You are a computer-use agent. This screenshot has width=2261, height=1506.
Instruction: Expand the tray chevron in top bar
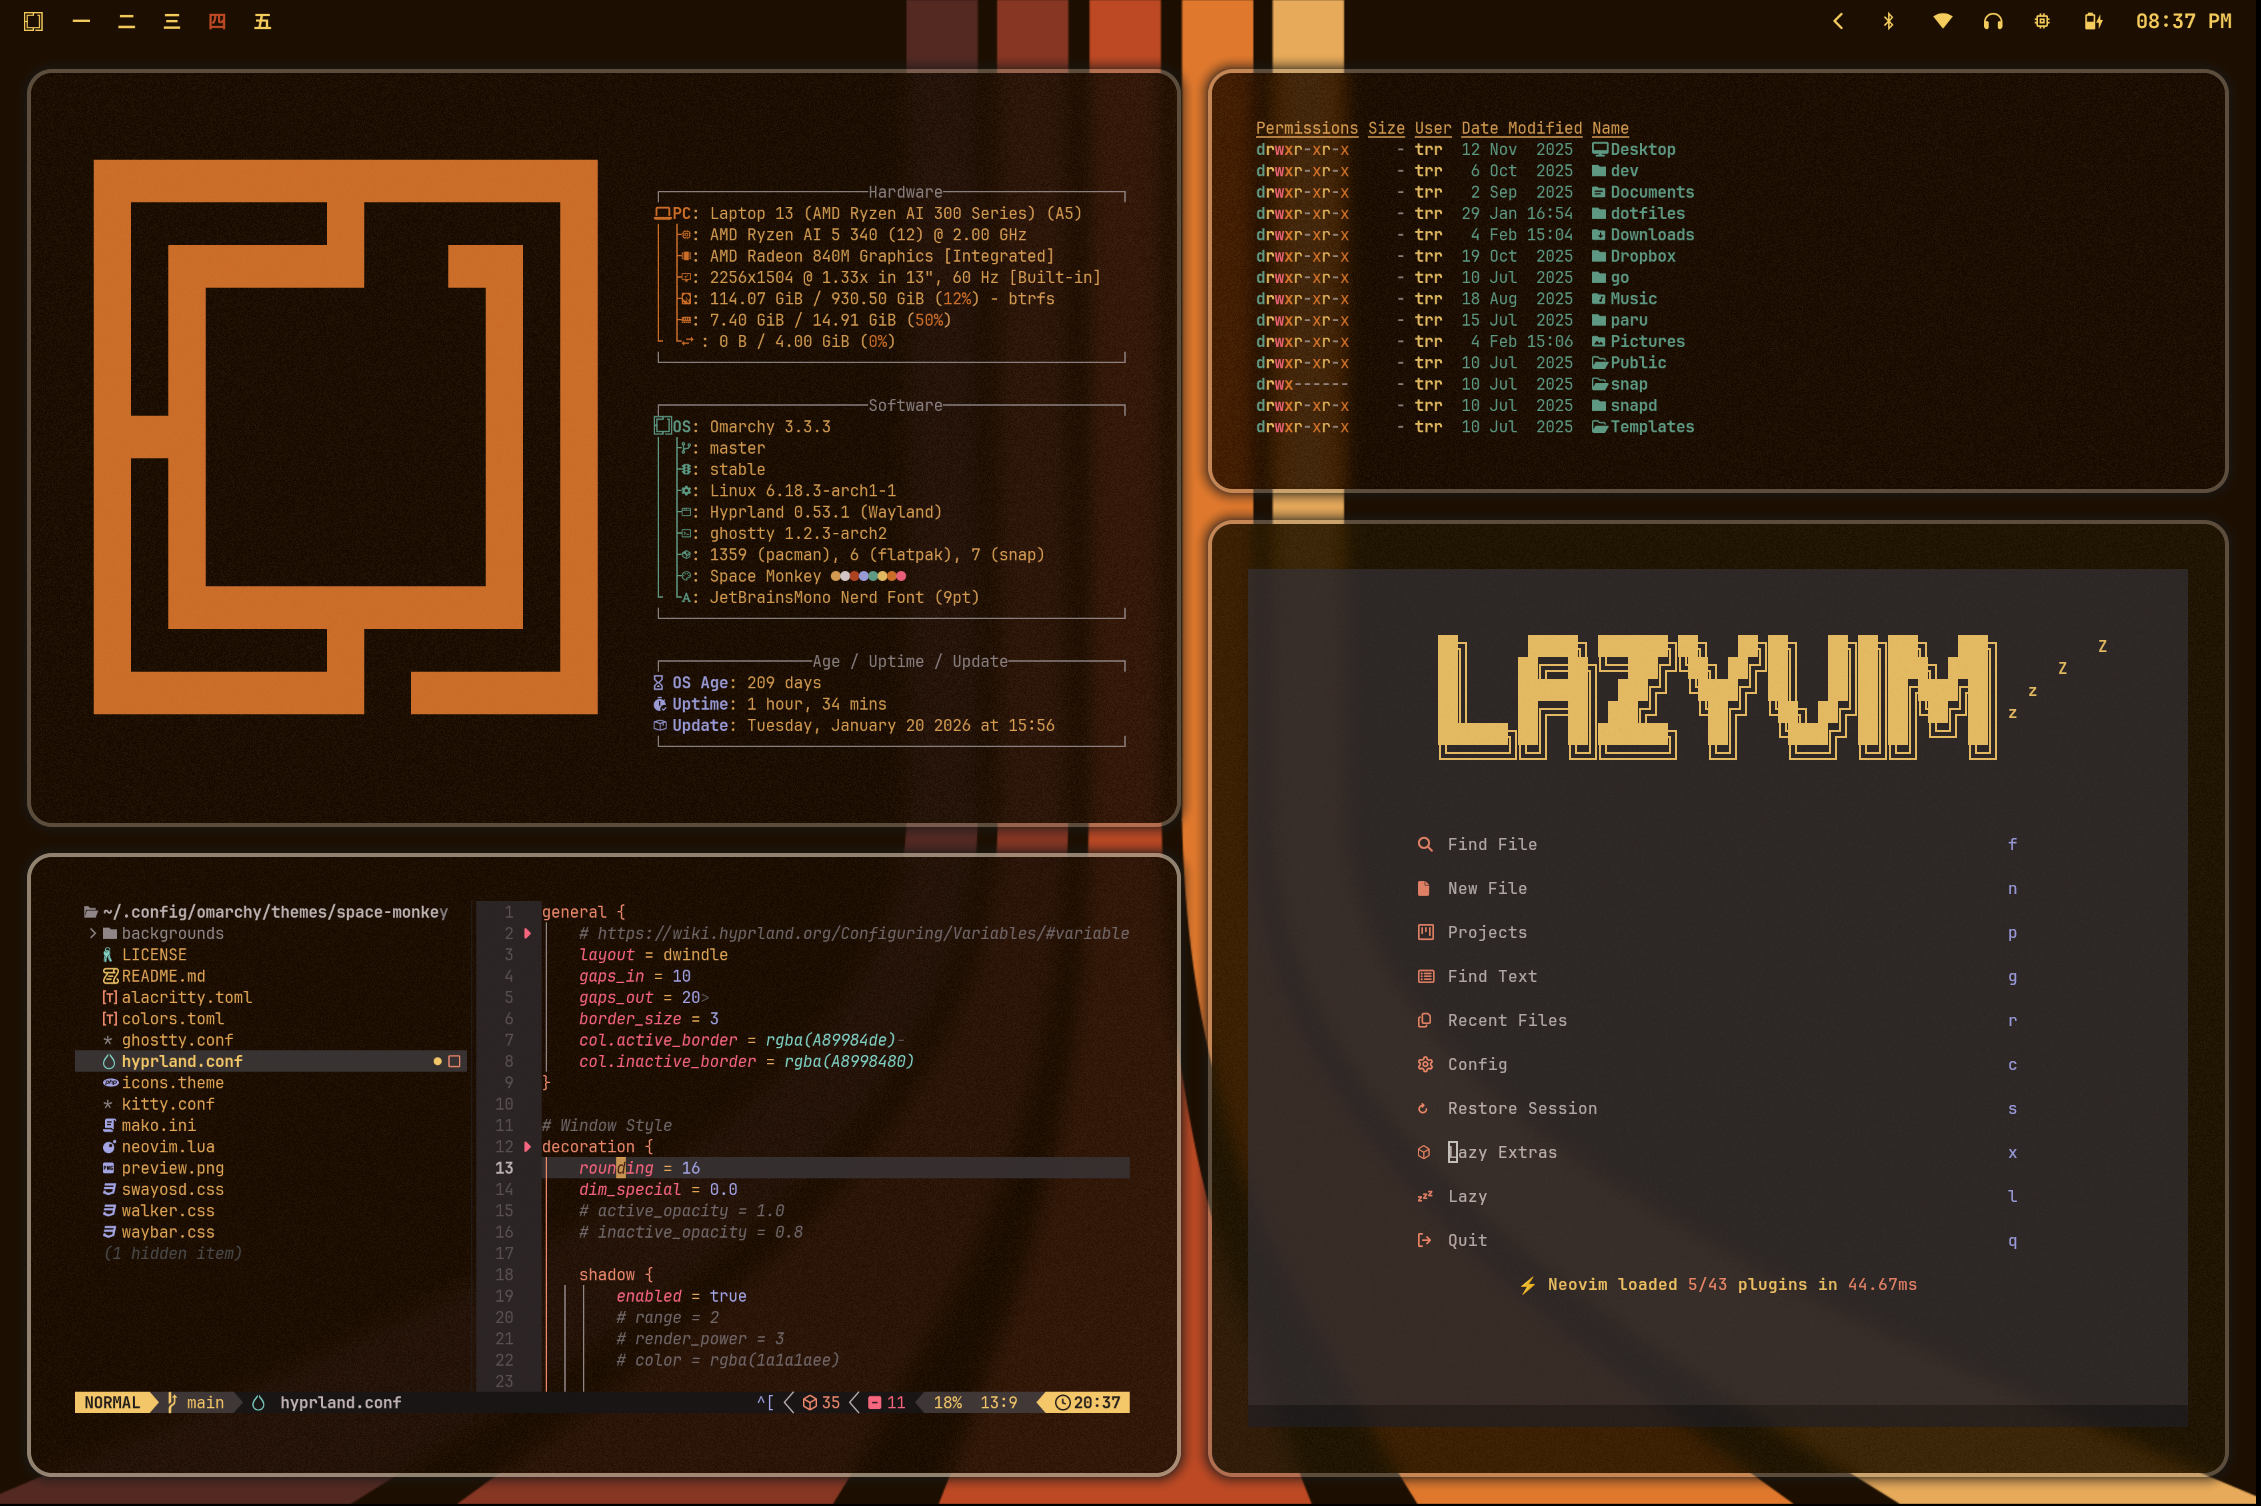point(1837,21)
